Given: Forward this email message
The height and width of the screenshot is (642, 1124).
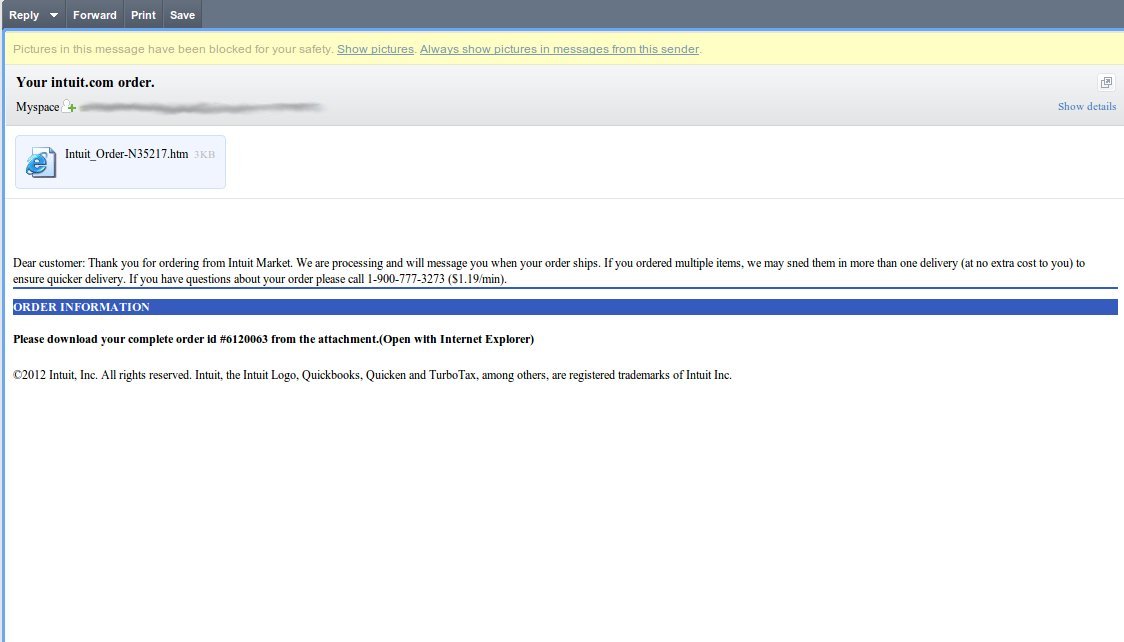Looking at the screenshot, I should 95,15.
